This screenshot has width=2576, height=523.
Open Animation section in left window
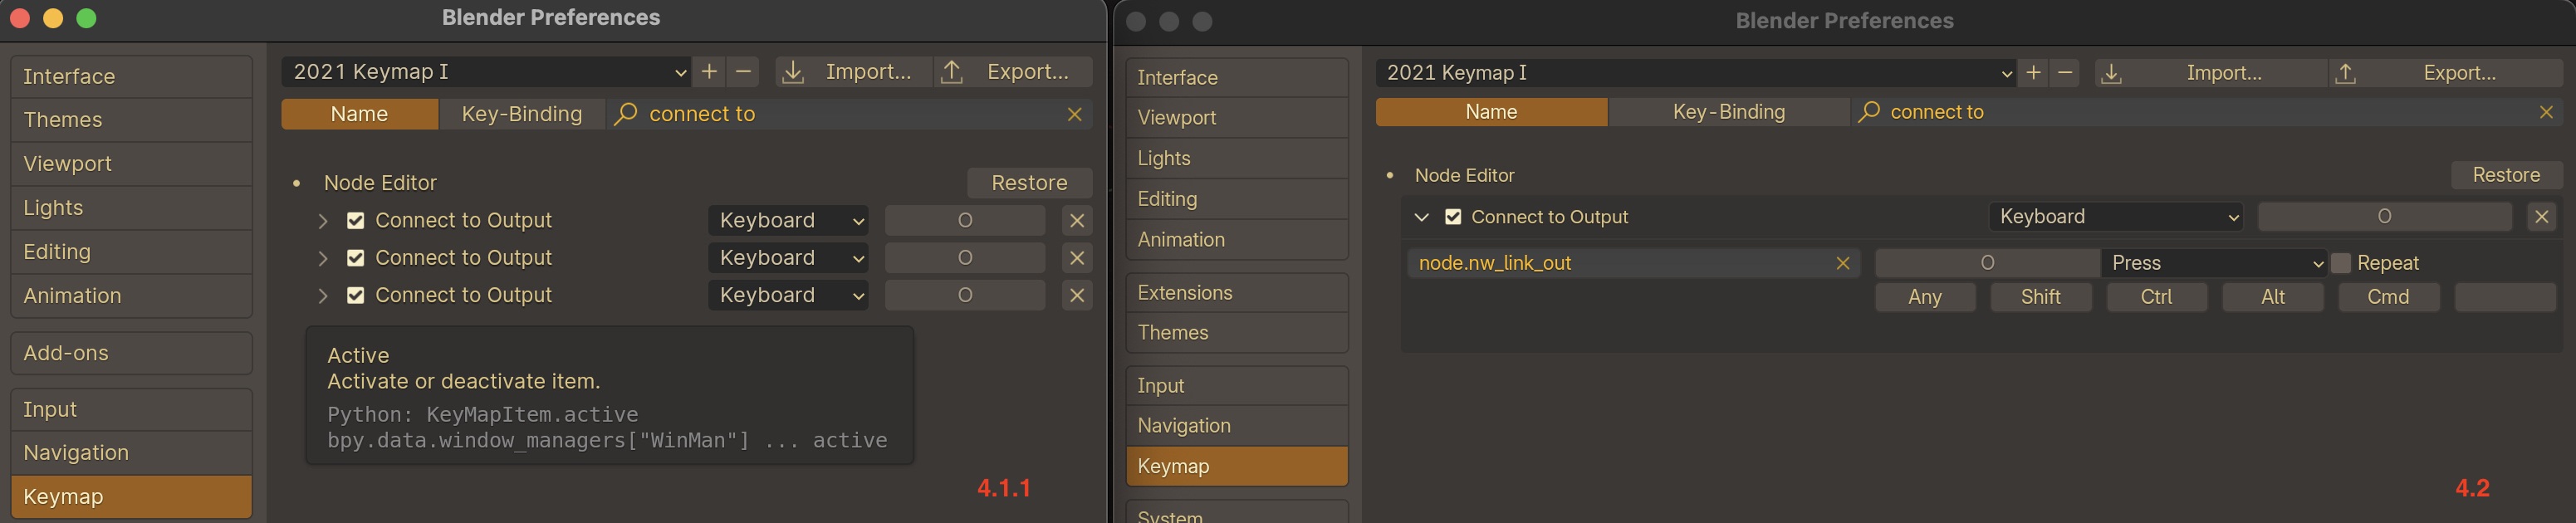click(x=131, y=296)
